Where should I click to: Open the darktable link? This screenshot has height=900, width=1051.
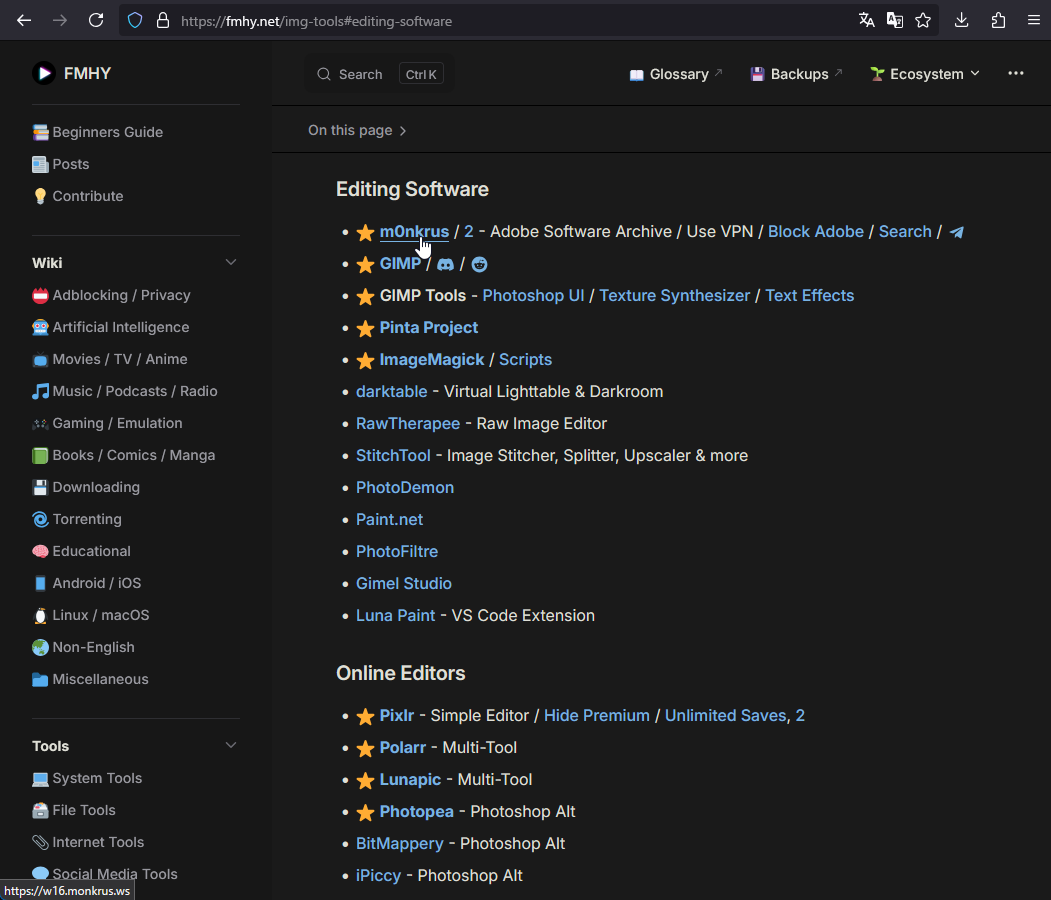[x=391, y=391]
